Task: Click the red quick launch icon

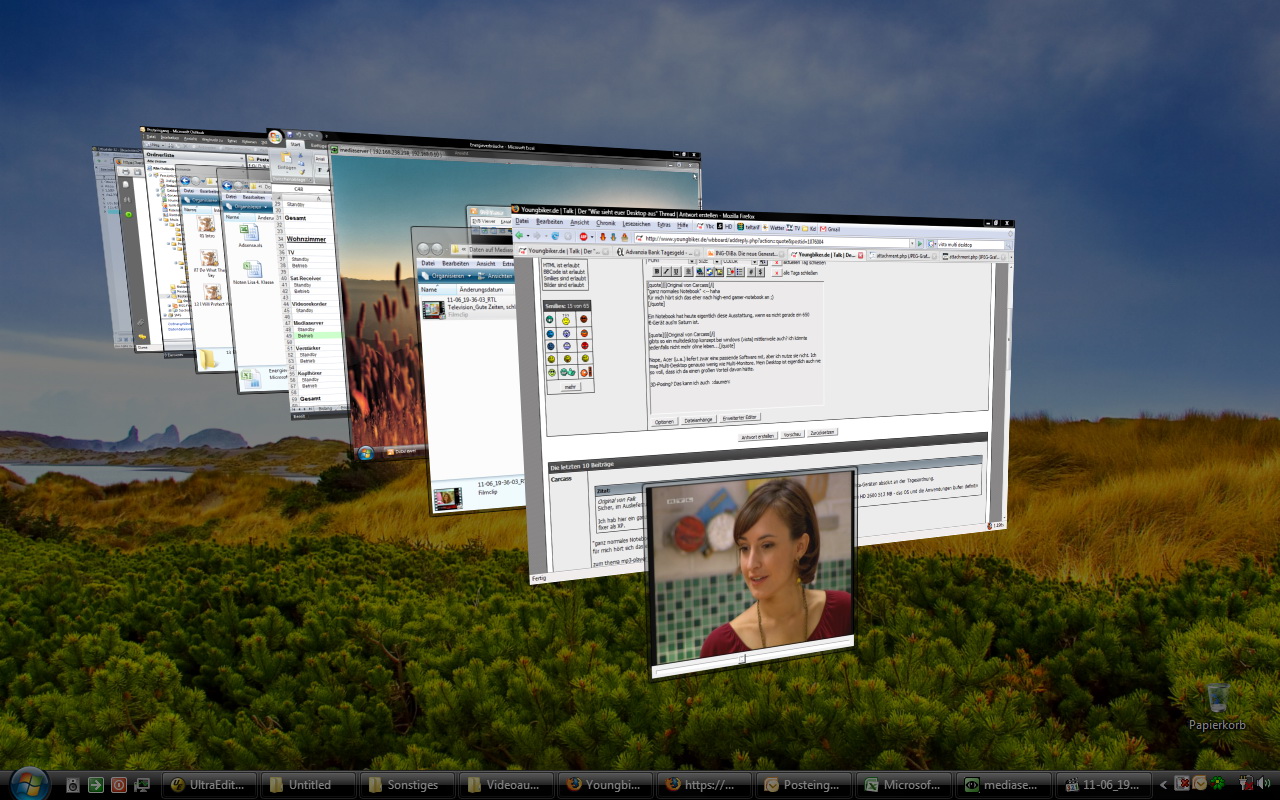Action: click(x=119, y=785)
